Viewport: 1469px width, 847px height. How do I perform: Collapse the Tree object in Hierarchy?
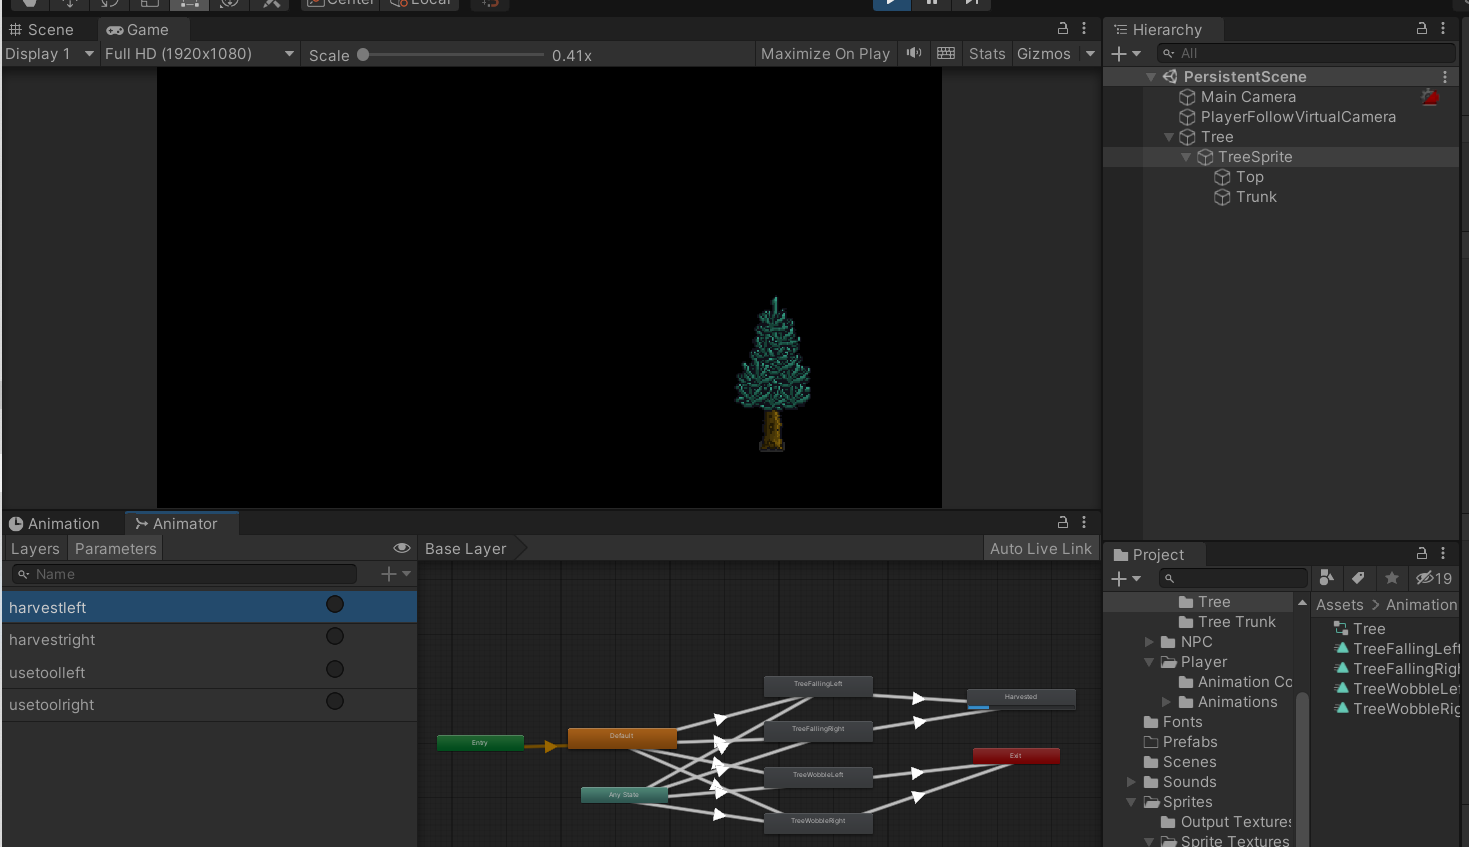[1169, 137]
